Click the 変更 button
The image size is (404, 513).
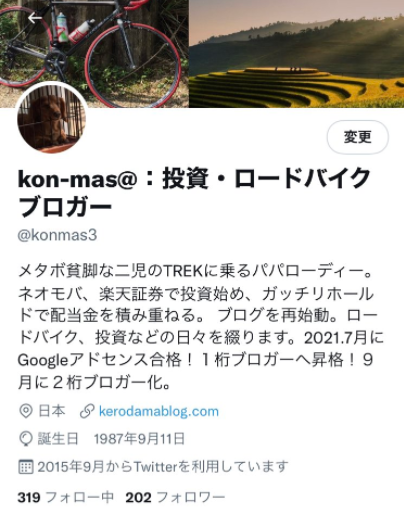pos(358,137)
